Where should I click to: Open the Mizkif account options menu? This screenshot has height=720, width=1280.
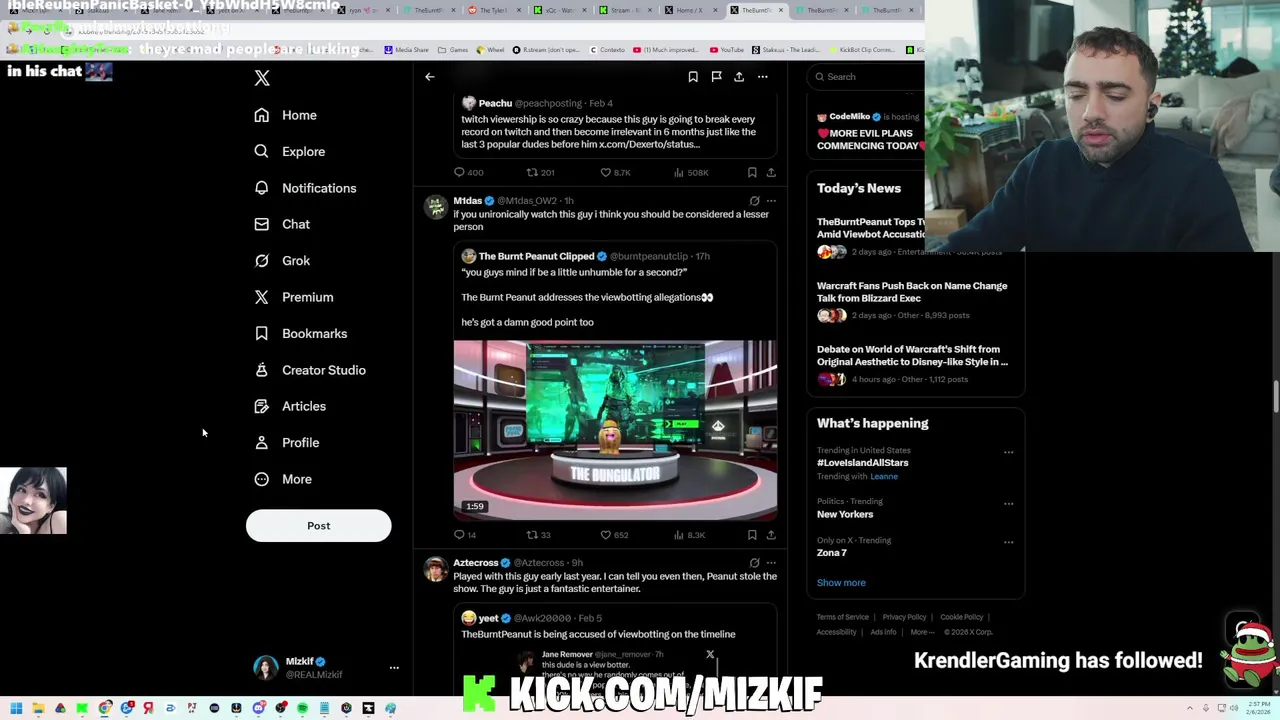(394, 667)
